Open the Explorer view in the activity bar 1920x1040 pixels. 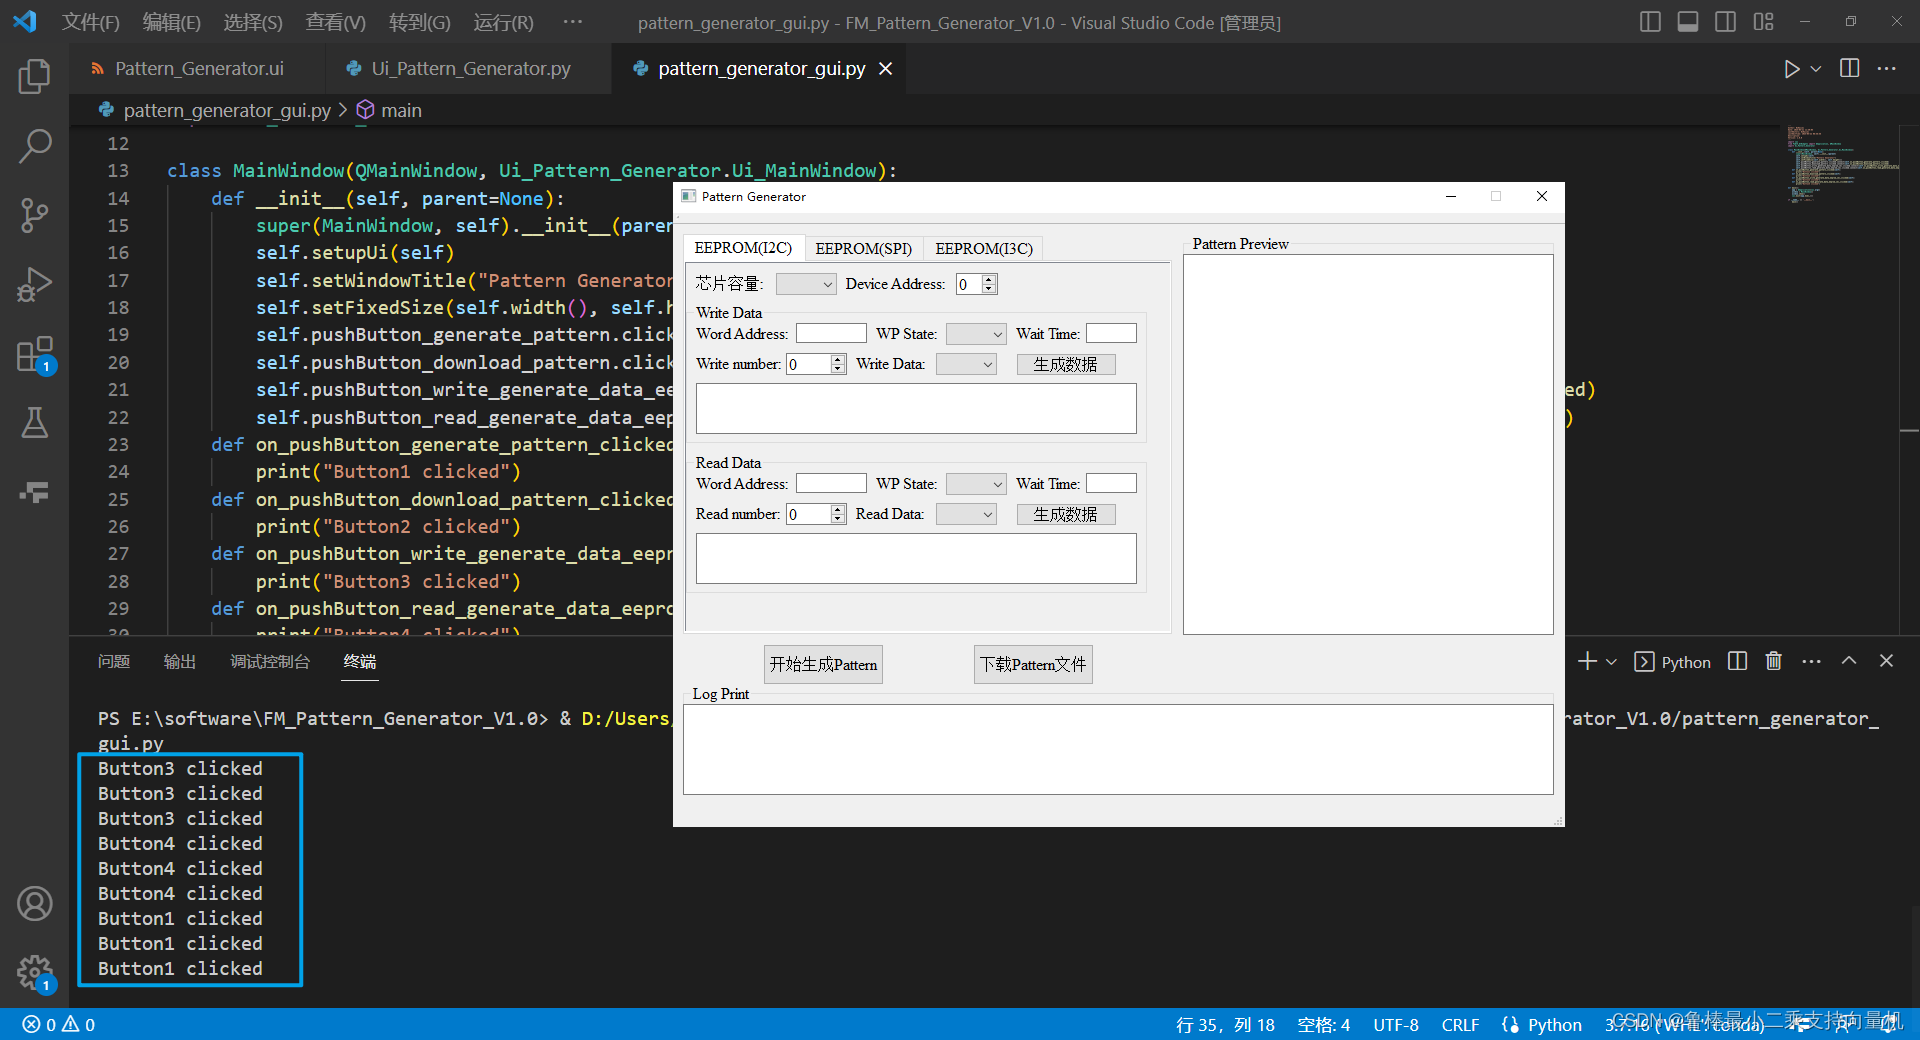point(35,77)
